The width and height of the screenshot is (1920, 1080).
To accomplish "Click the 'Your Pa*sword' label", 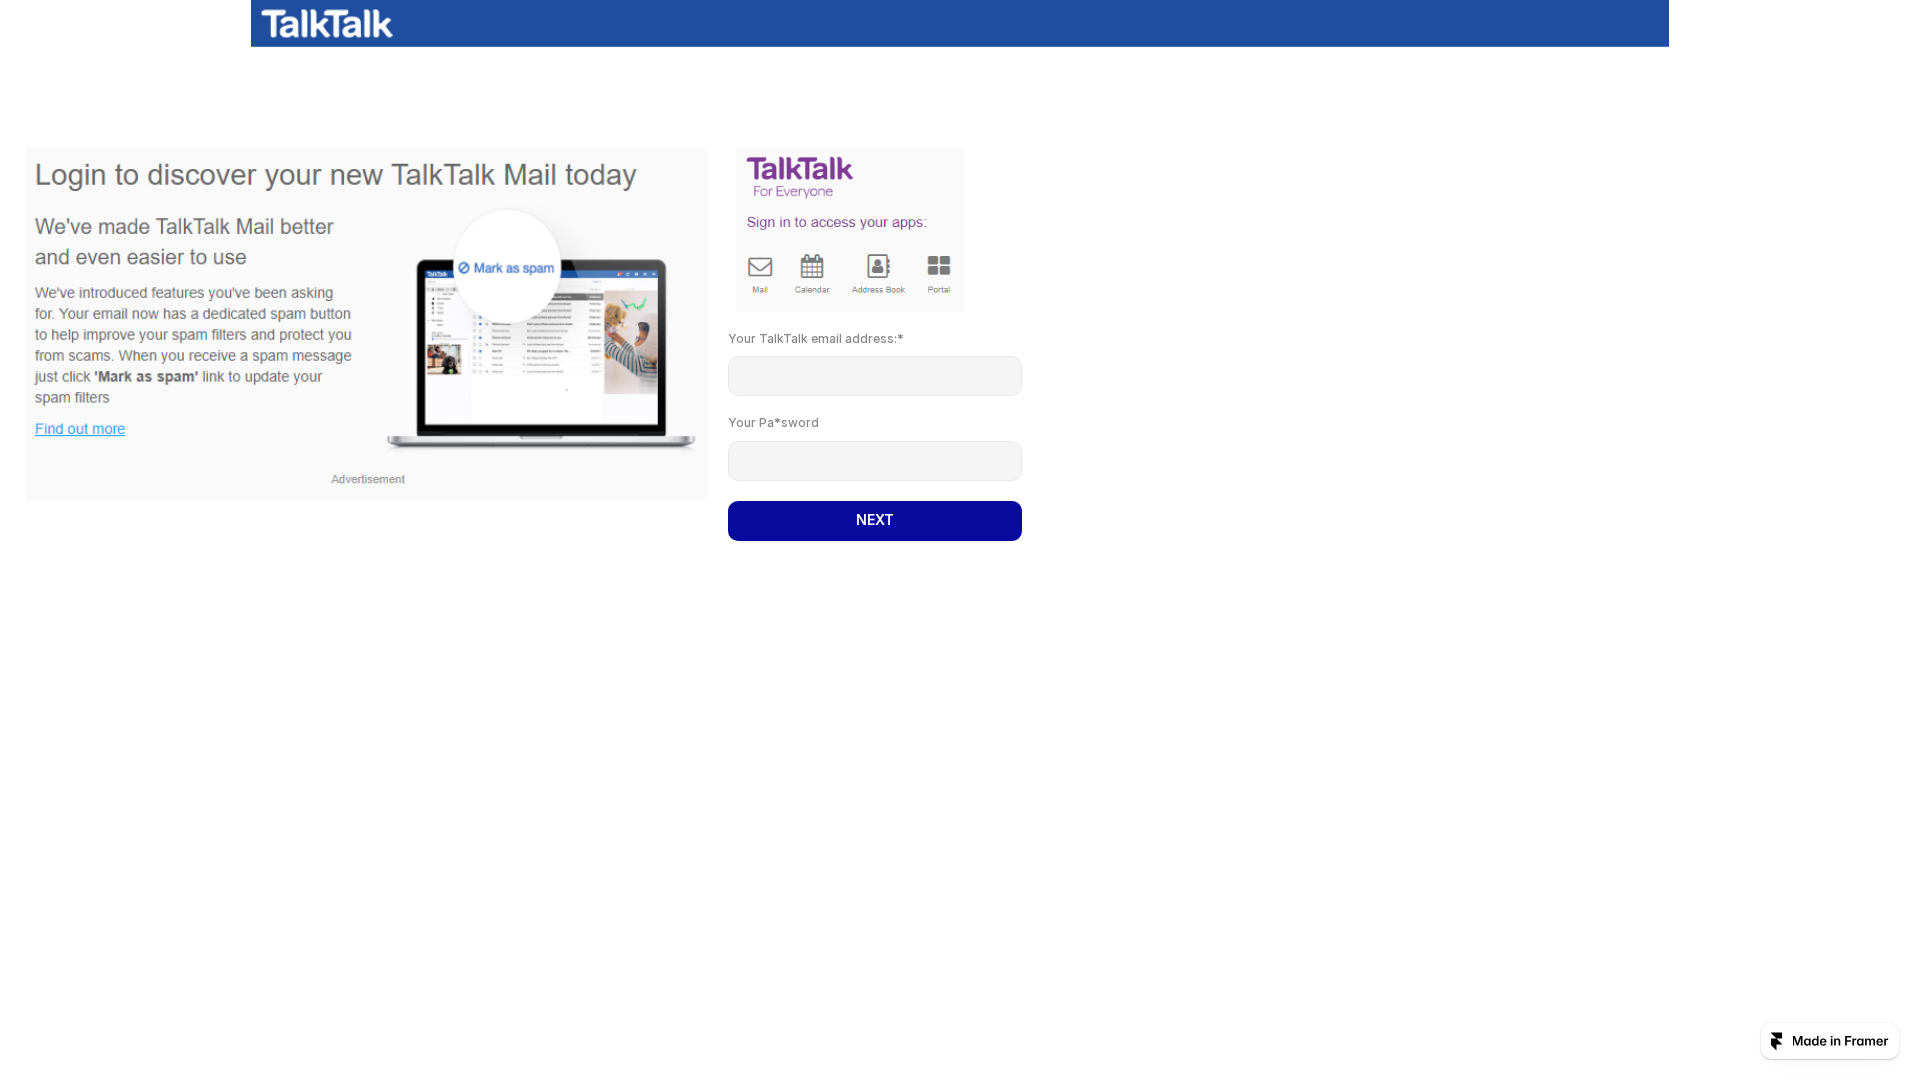I will click(772, 422).
